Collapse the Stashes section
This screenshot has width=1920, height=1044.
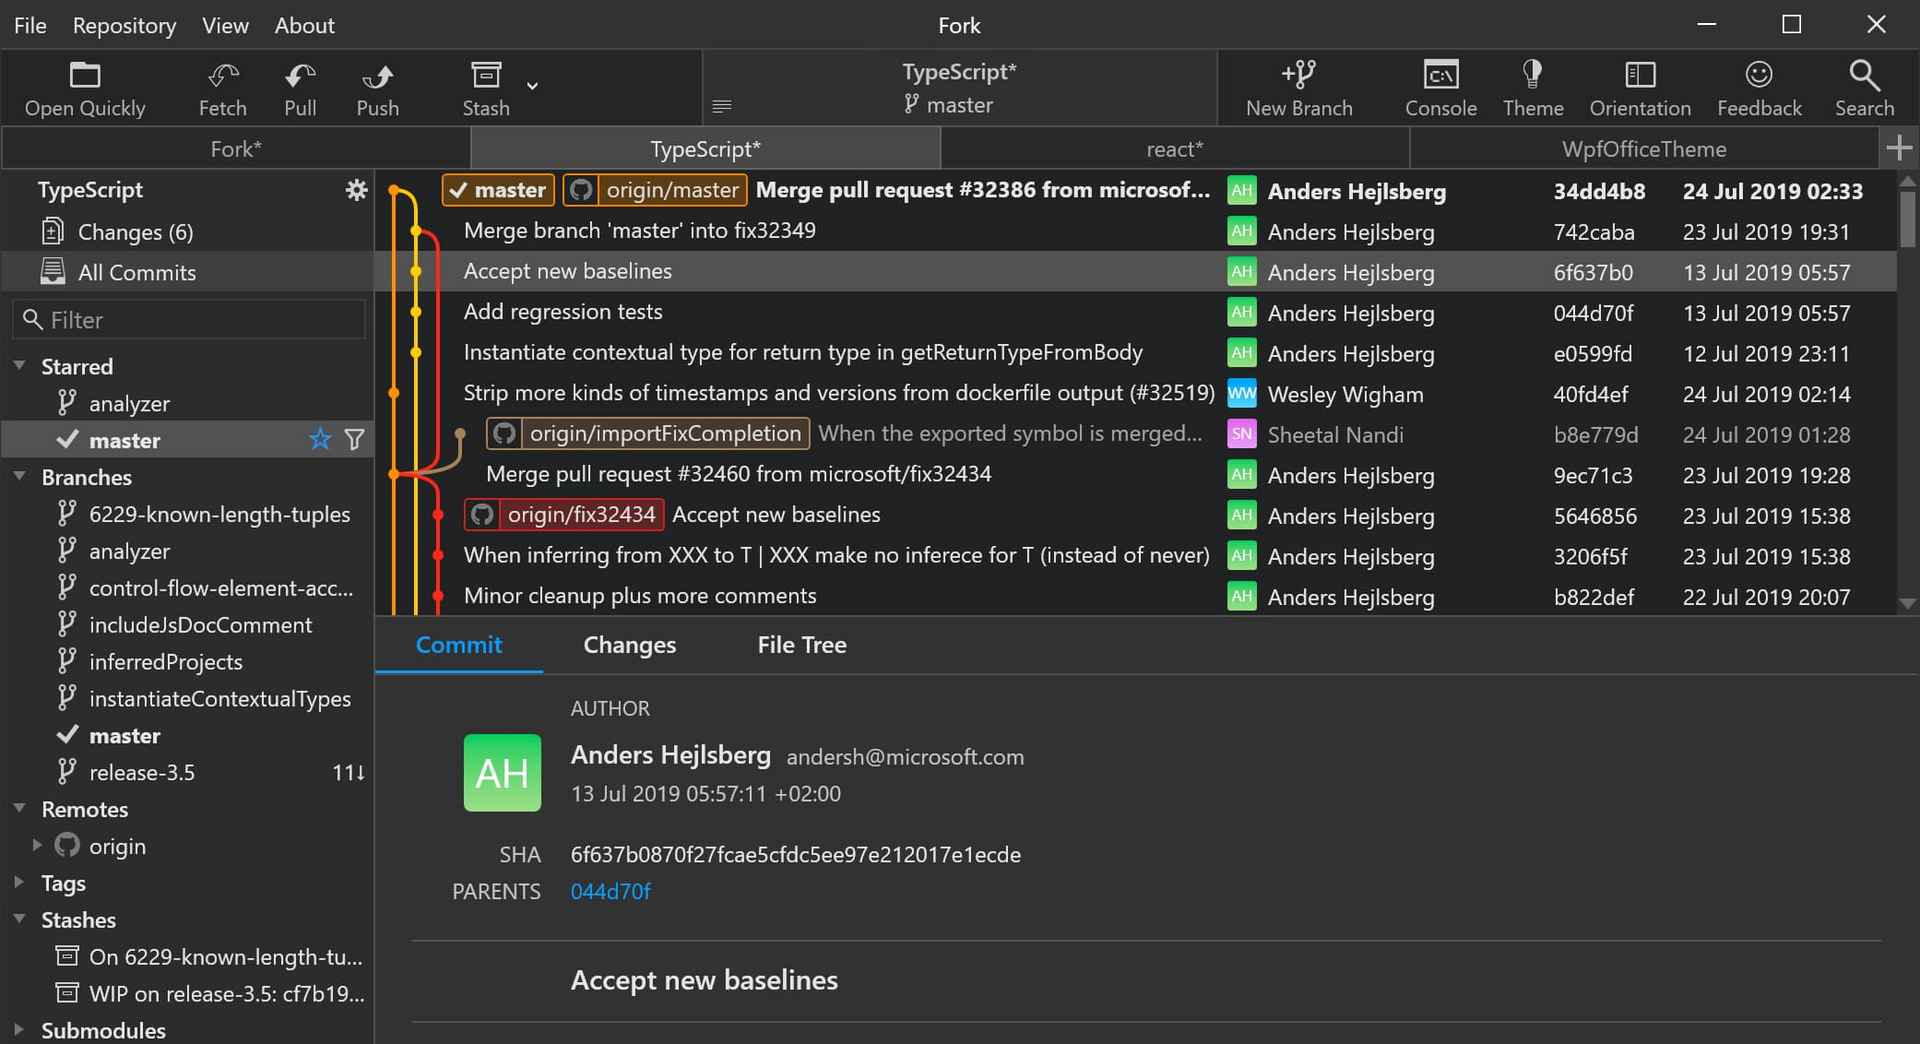pyautogui.click(x=19, y=919)
